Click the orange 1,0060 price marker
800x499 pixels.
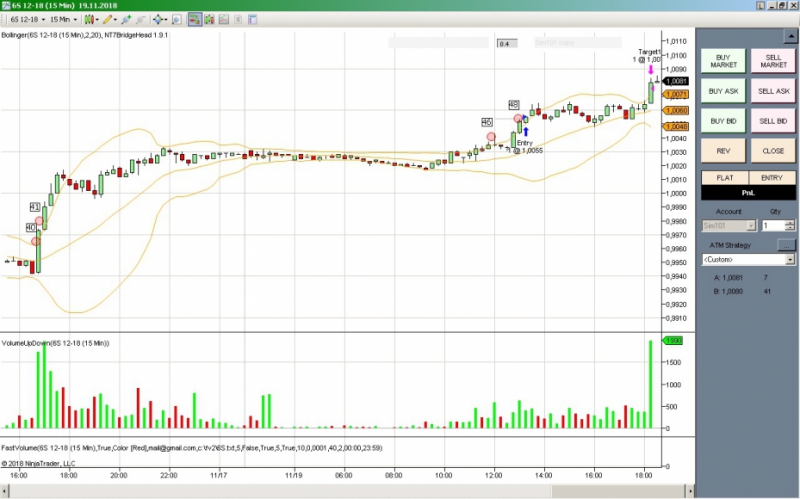coord(677,111)
